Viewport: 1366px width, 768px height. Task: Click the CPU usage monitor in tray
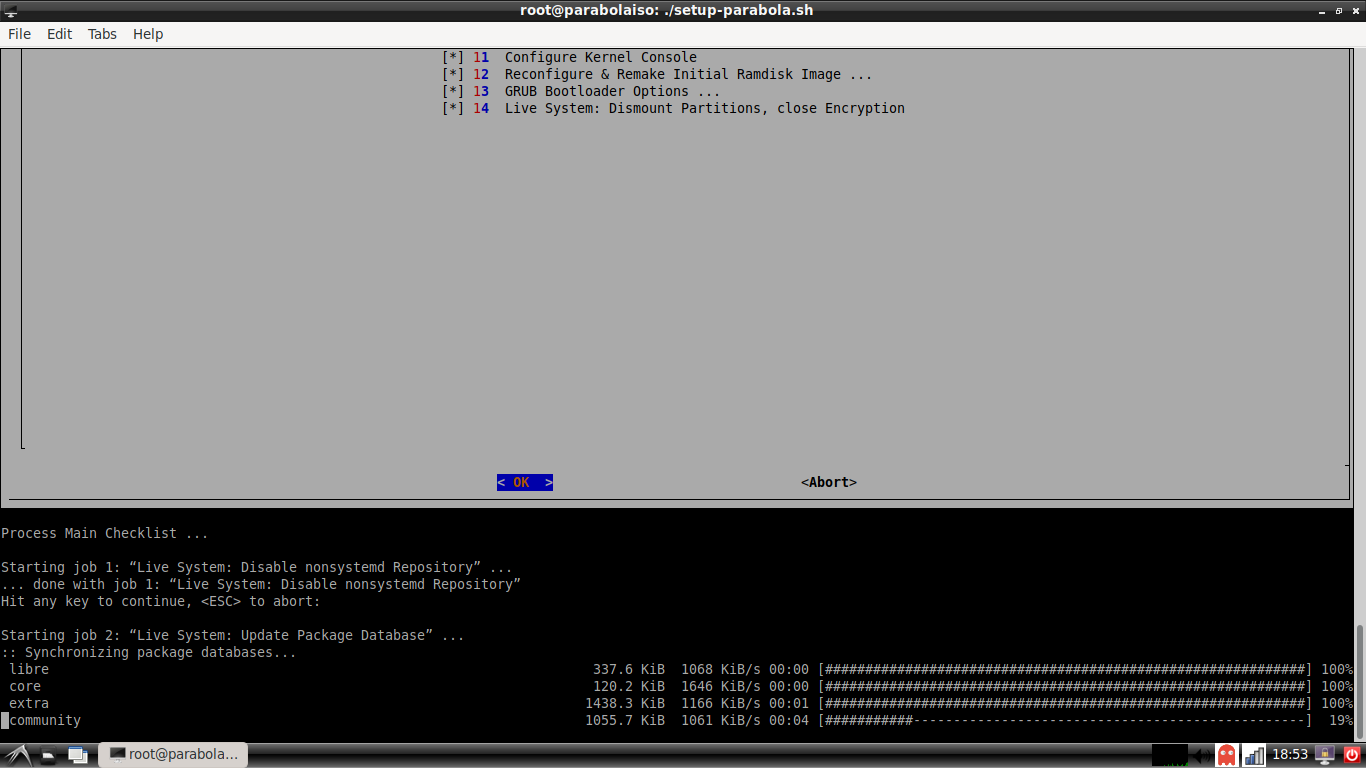1169,754
